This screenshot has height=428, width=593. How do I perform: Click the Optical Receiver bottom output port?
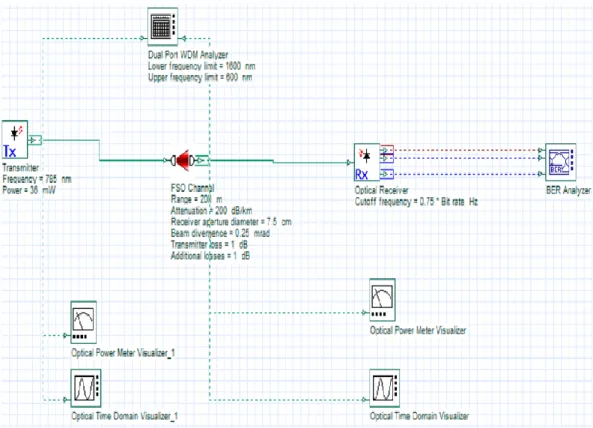click(387, 174)
